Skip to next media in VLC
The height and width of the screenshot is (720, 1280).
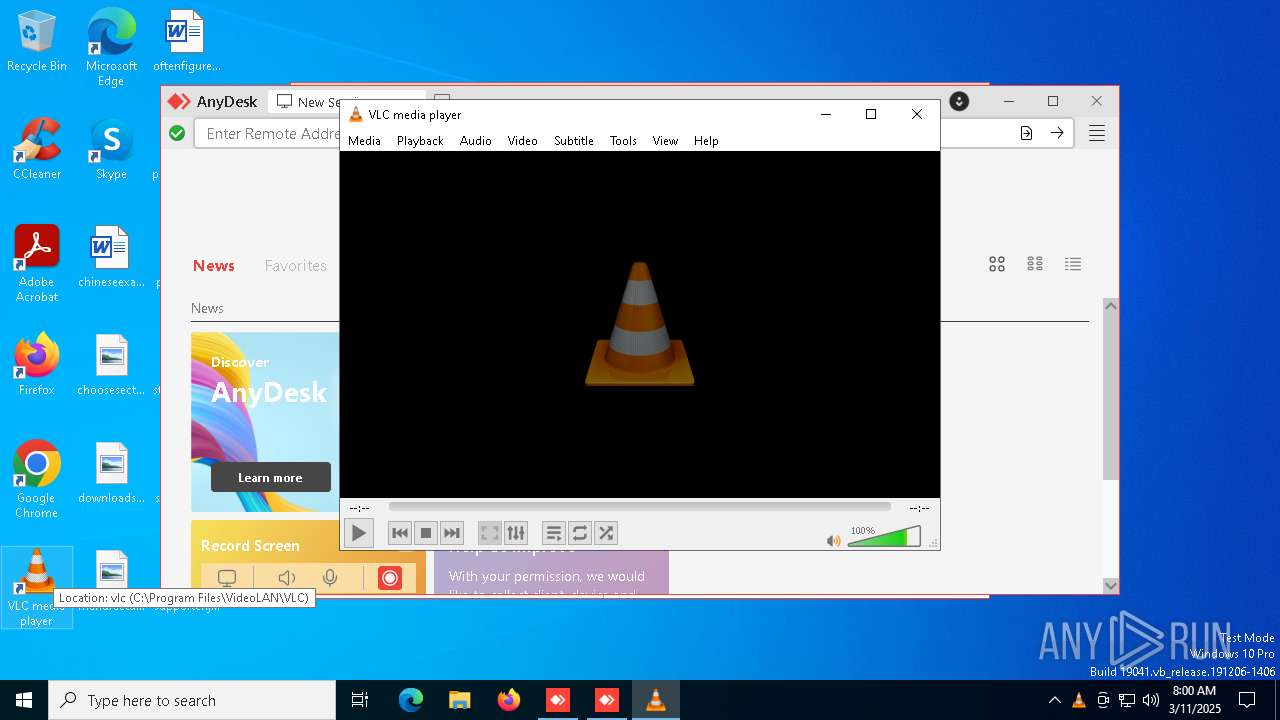[452, 533]
